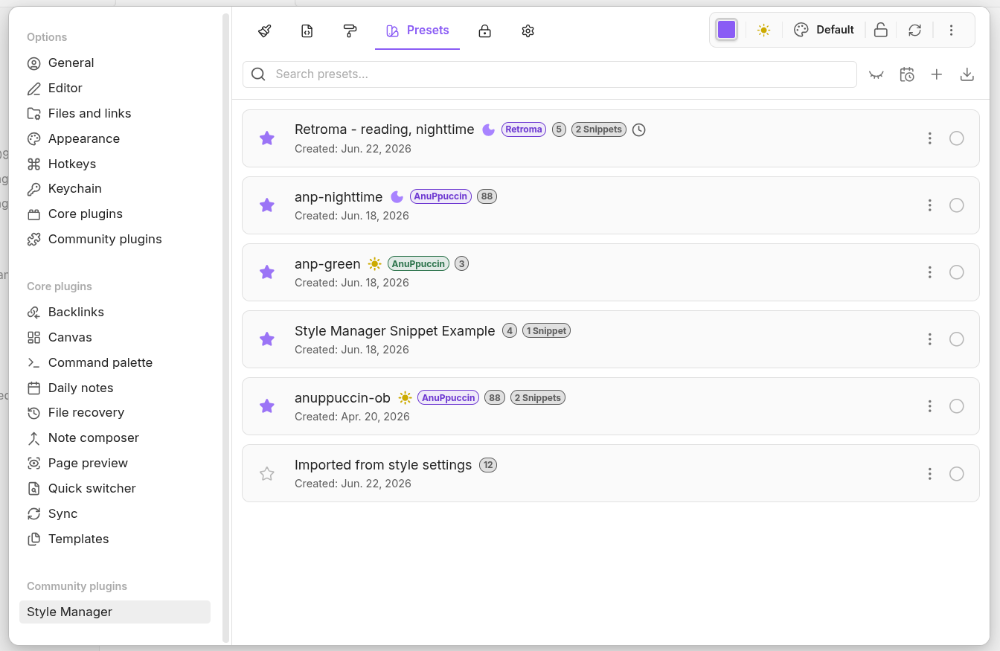
Task: Click the Retroma theme badge
Action: tap(524, 129)
